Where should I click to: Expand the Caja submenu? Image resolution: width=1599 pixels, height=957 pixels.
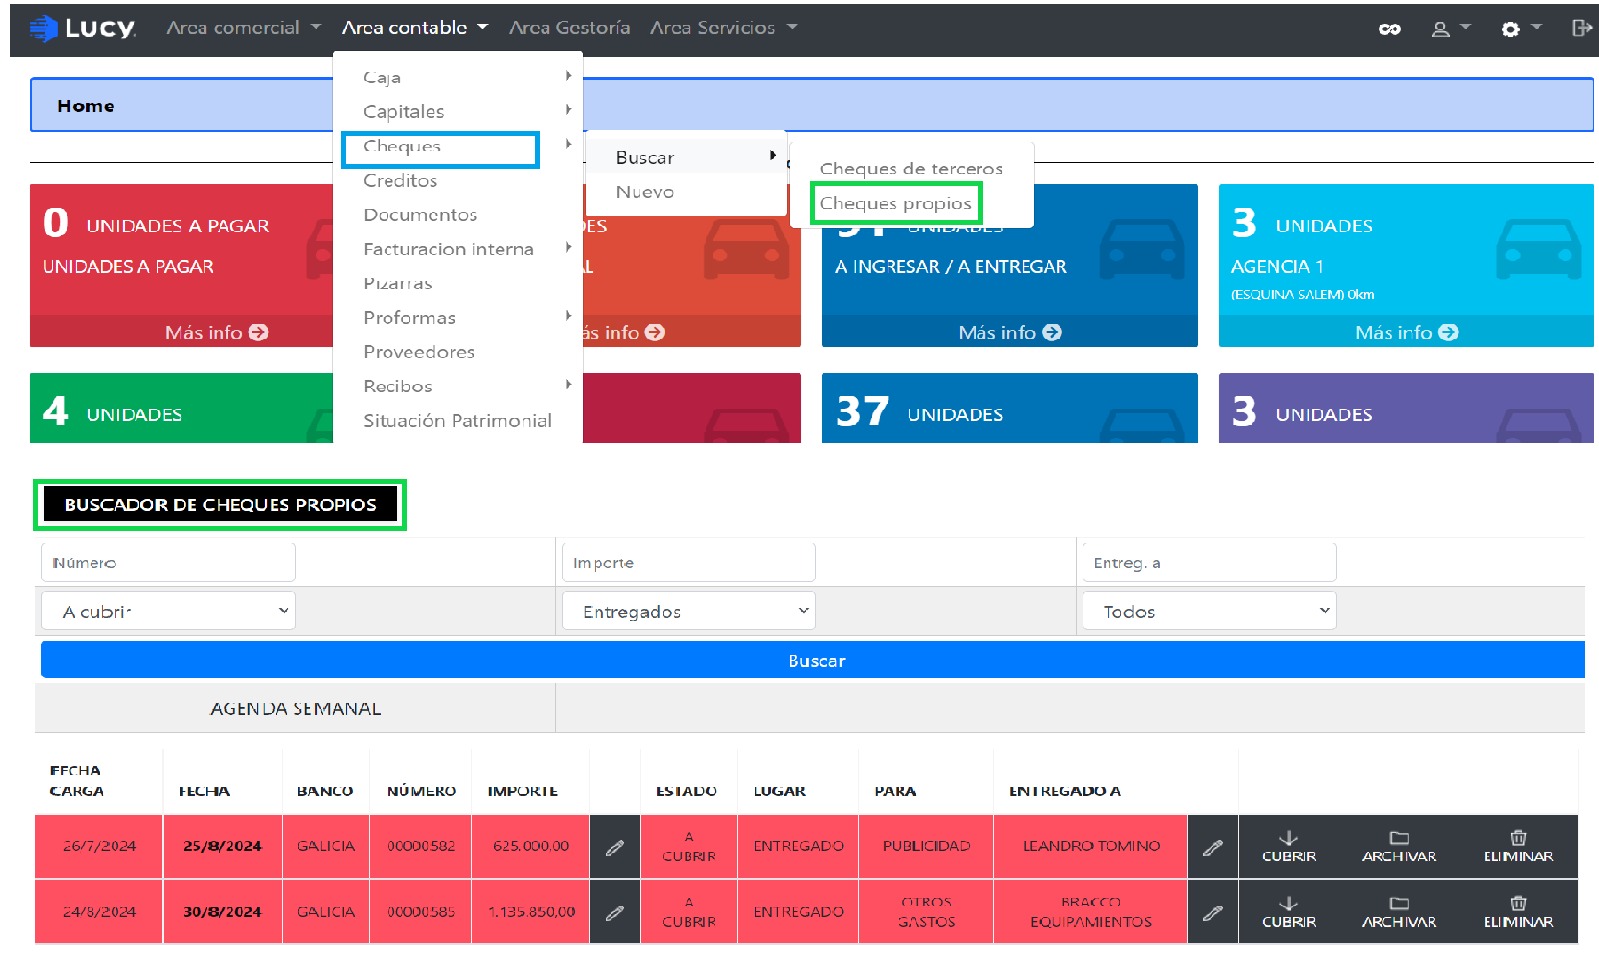[x=458, y=77]
